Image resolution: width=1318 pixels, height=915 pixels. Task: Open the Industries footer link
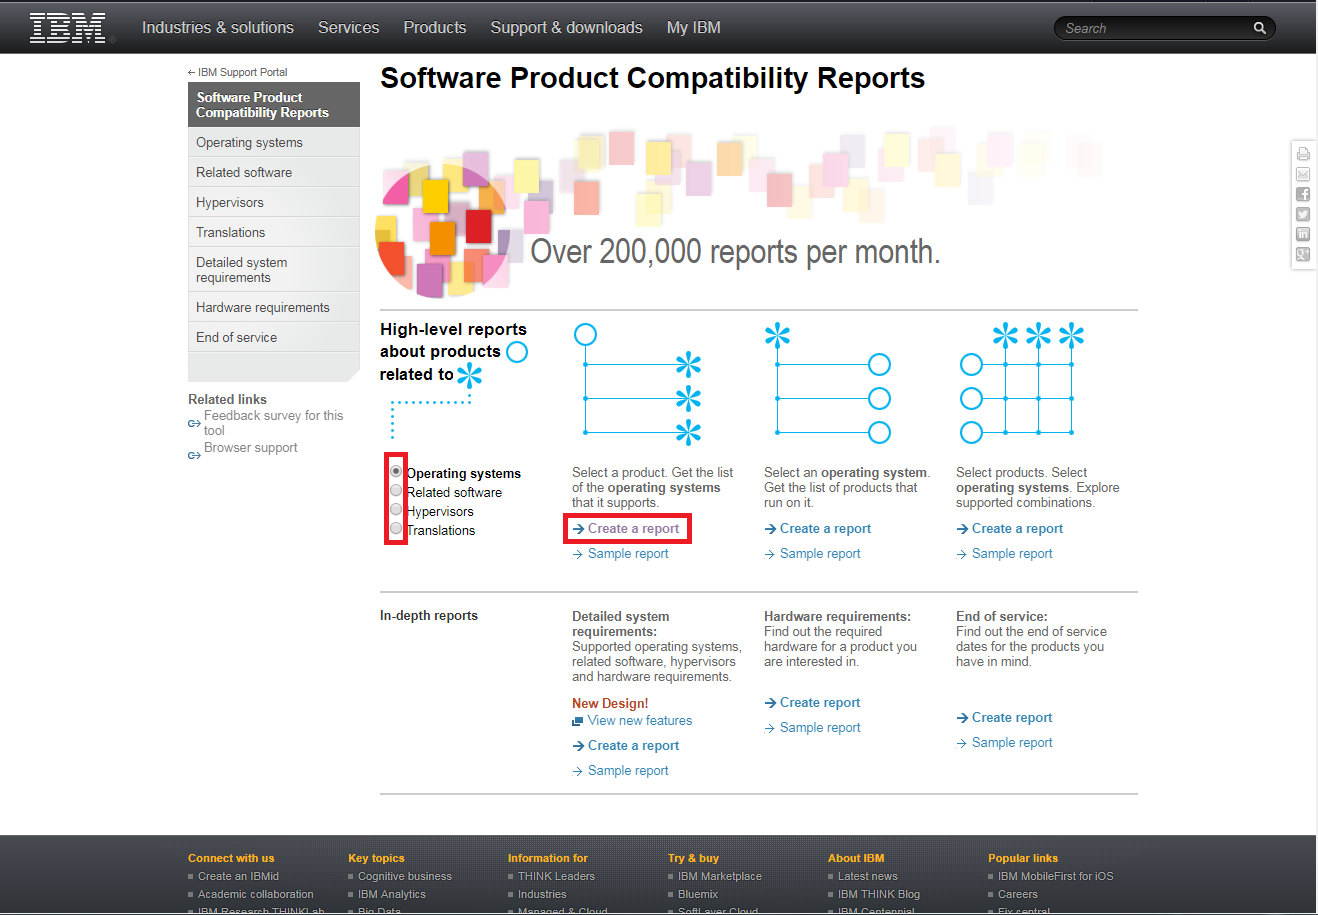(x=542, y=894)
